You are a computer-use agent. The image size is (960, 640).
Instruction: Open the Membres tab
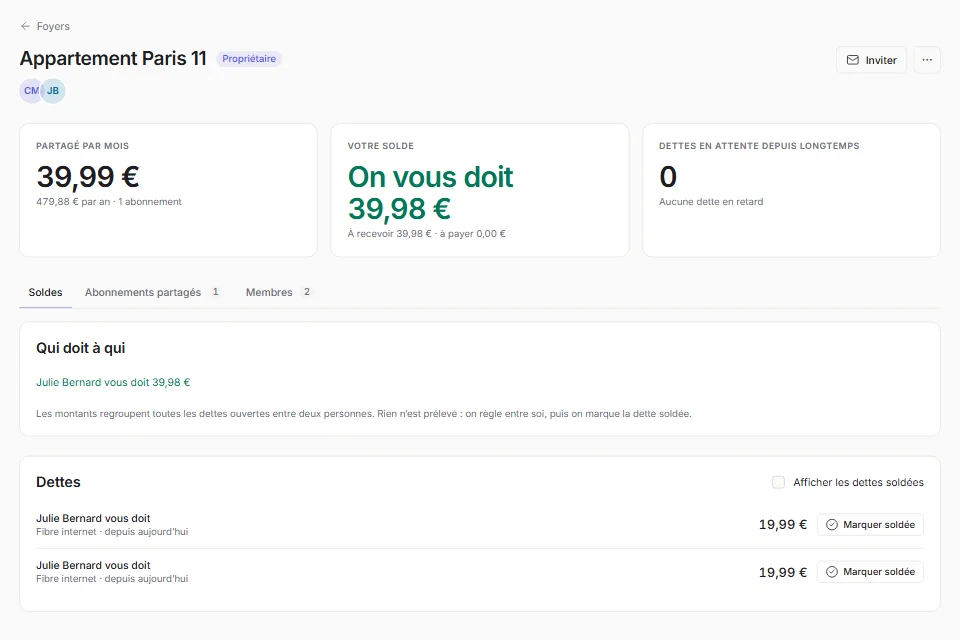click(279, 292)
